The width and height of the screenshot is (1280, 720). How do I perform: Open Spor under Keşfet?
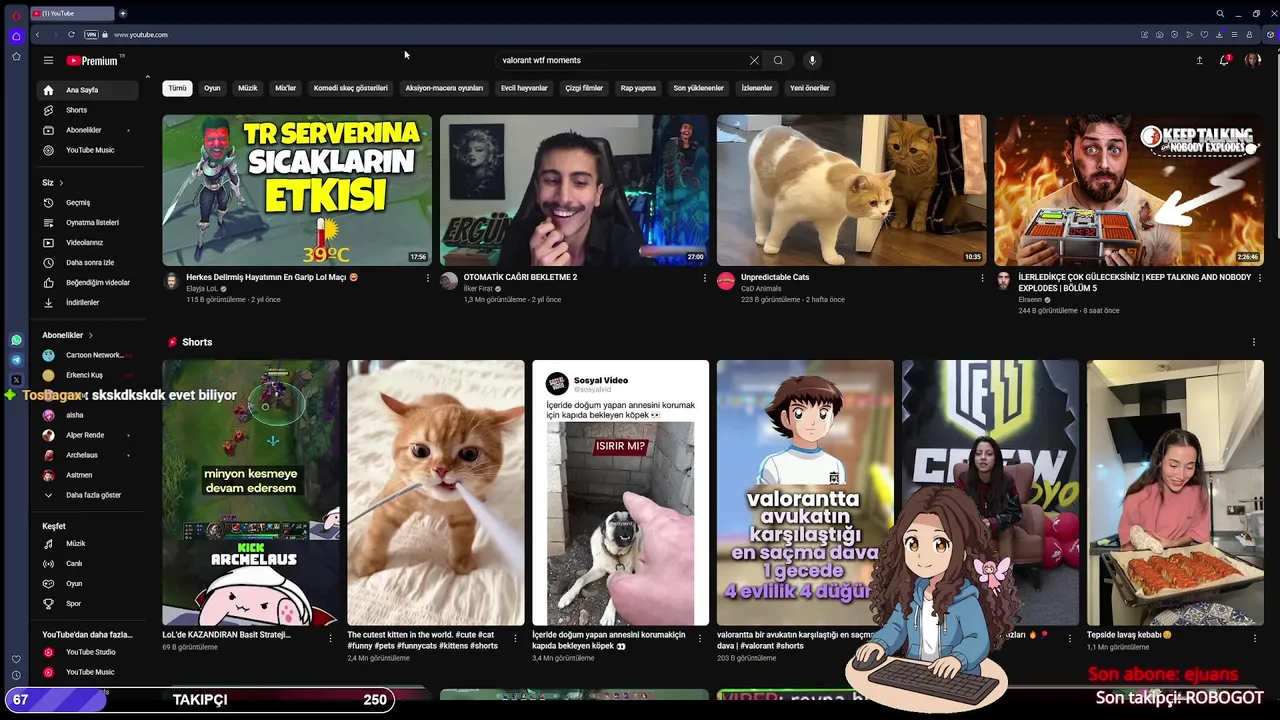[x=89, y=603]
